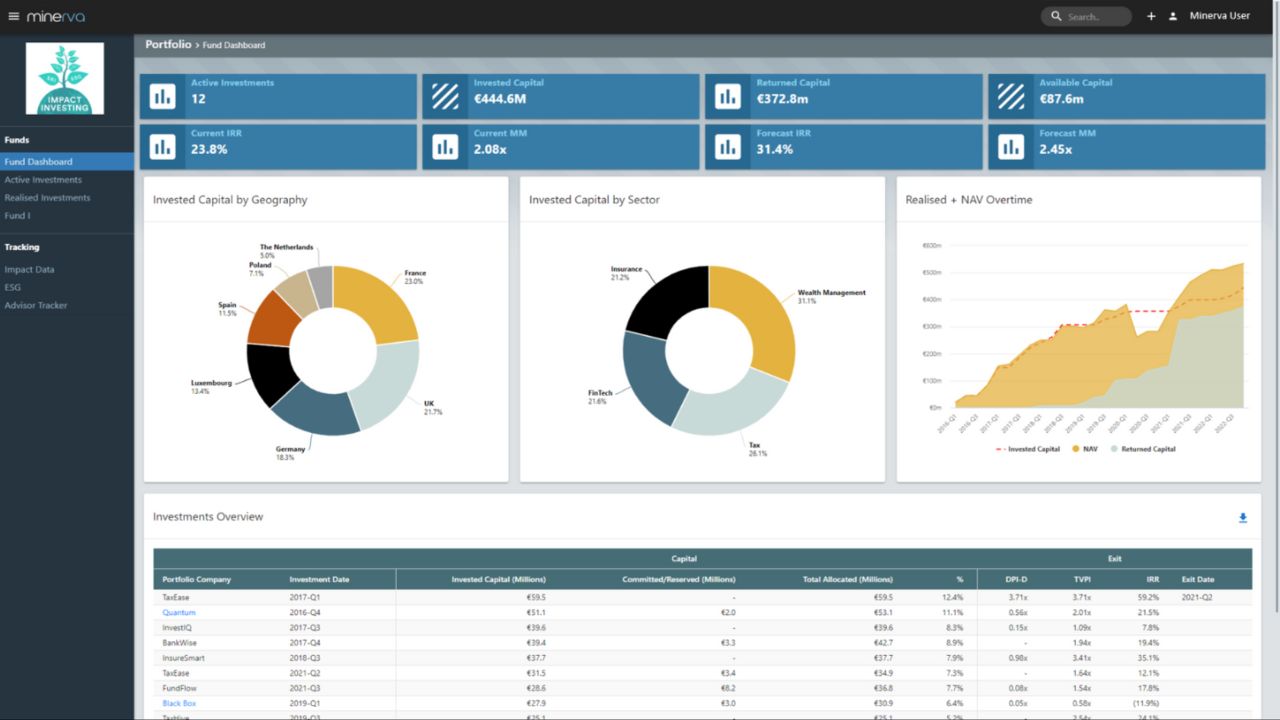This screenshot has width=1280, height=720.
Task: Open the Quantum portfolio company link
Action: tap(178, 611)
